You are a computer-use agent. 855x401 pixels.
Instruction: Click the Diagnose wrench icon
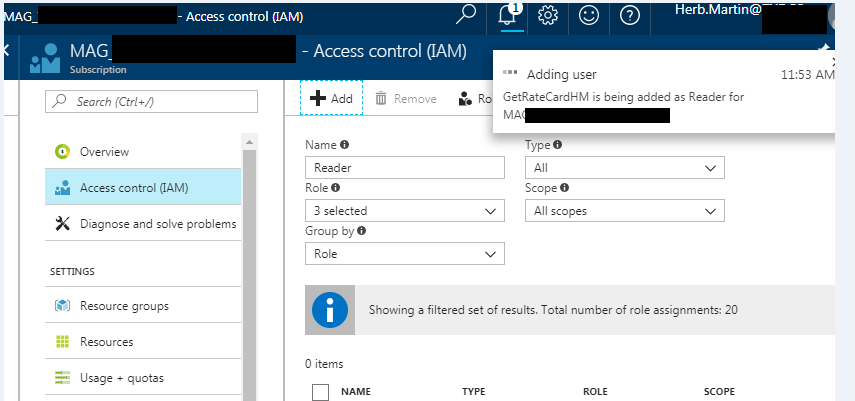pyautogui.click(x=63, y=224)
